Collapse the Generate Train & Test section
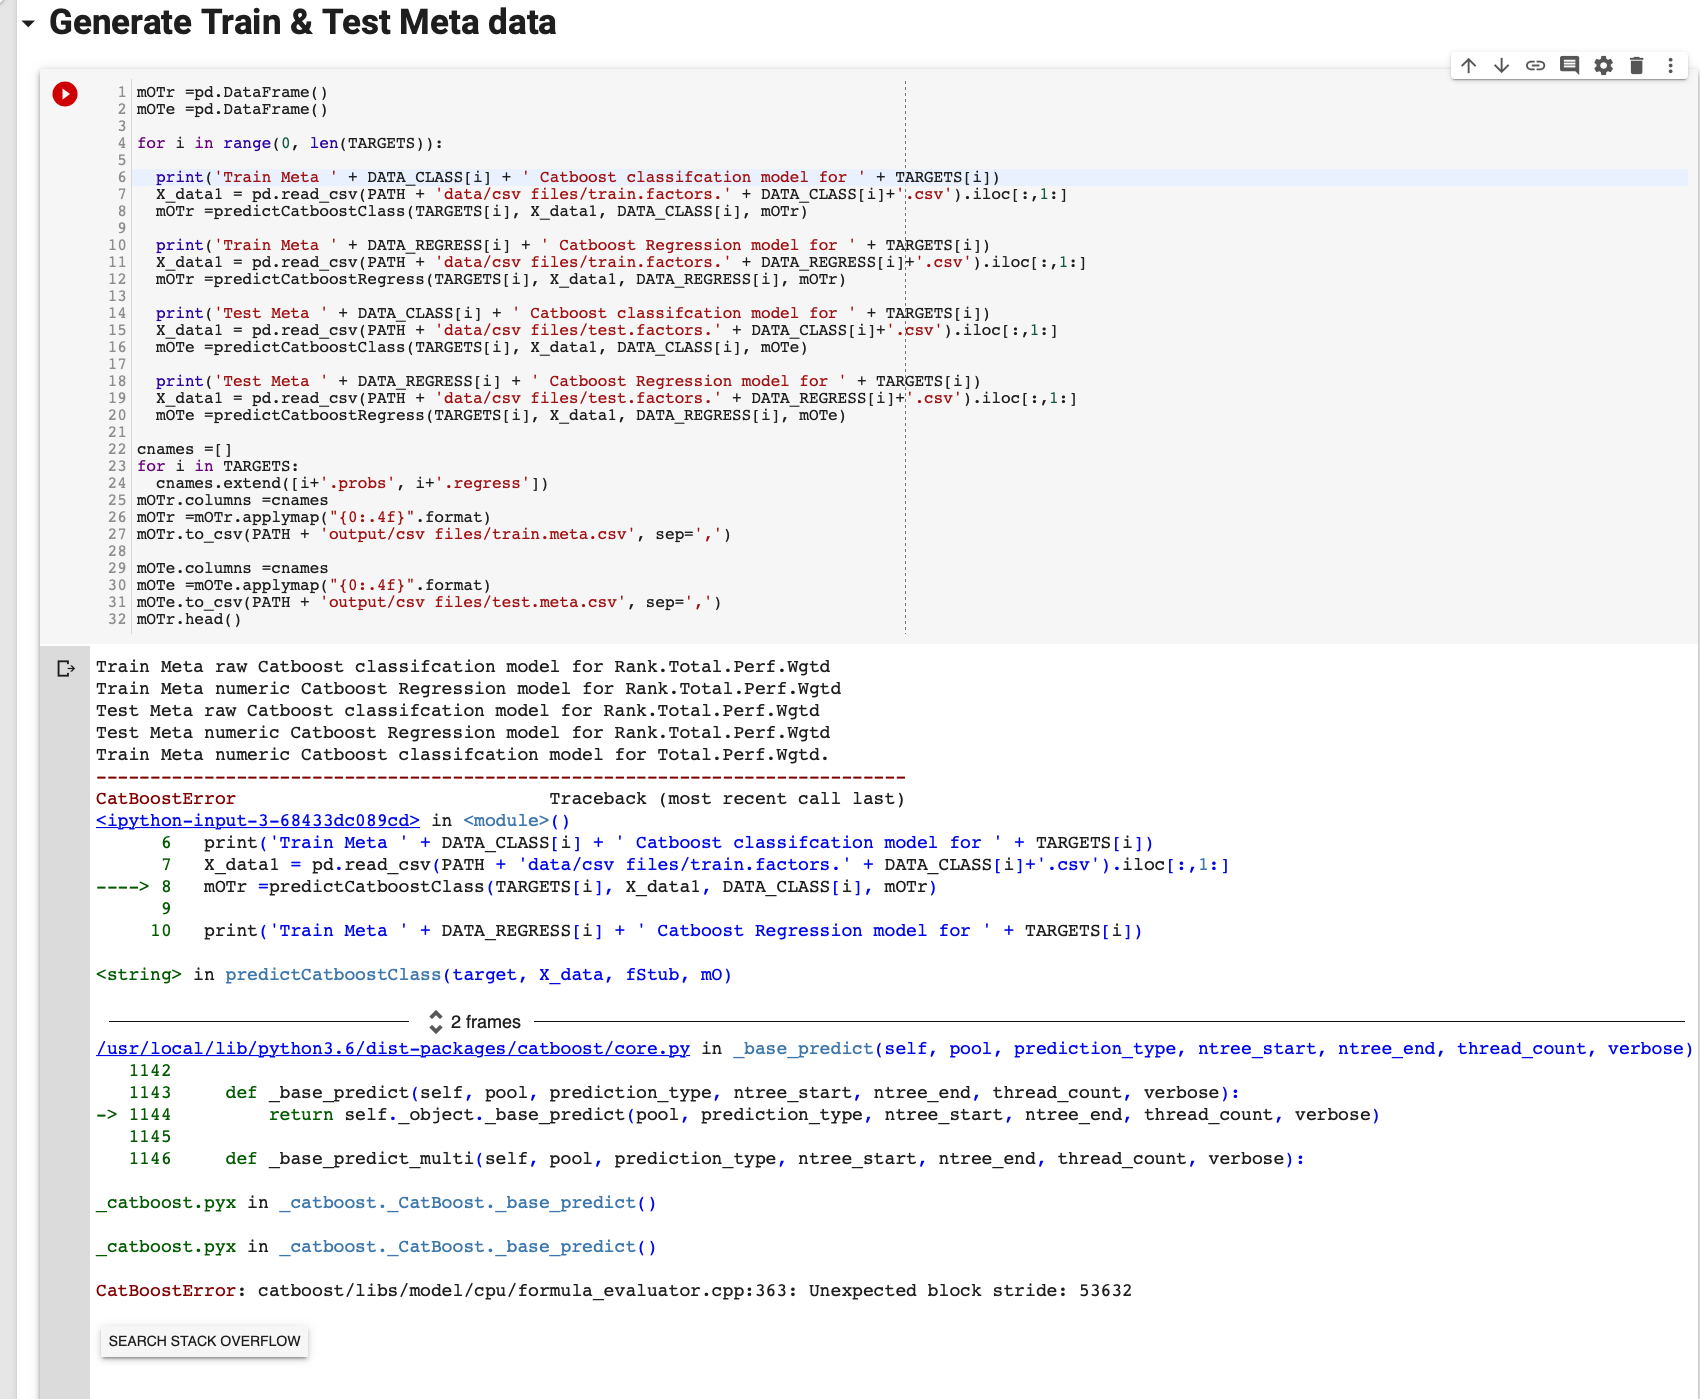The height and width of the screenshot is (1399, 1700). (x=28, y=24)
